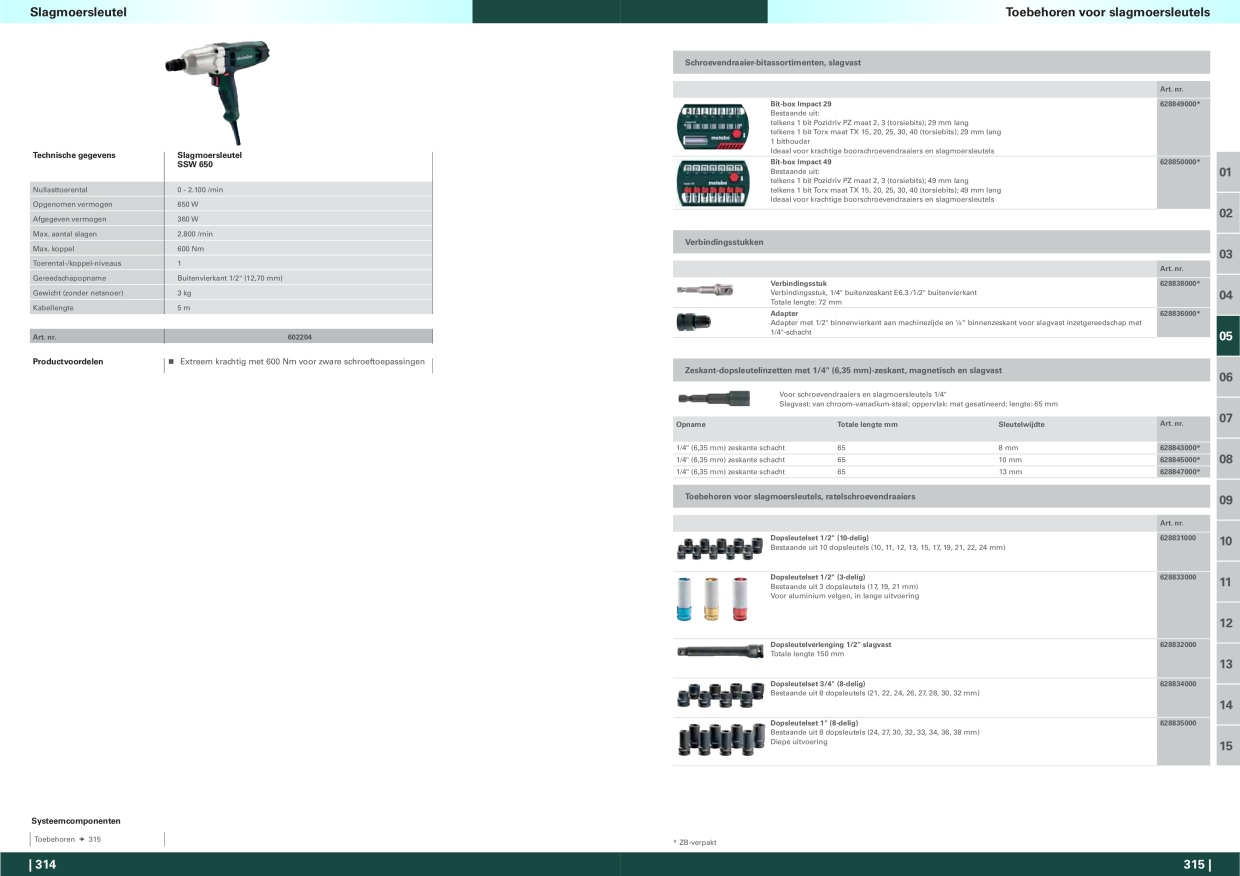
Task: Click the Verbindingsstuk connector image
Action: (704, 290)
